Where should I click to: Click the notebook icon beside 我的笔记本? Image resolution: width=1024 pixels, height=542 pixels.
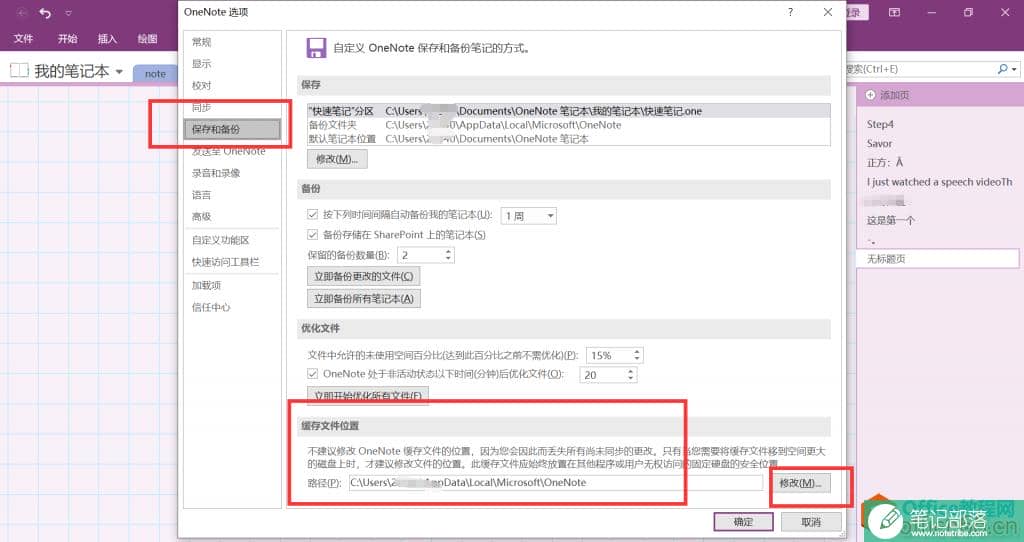[x=19, y=71]
